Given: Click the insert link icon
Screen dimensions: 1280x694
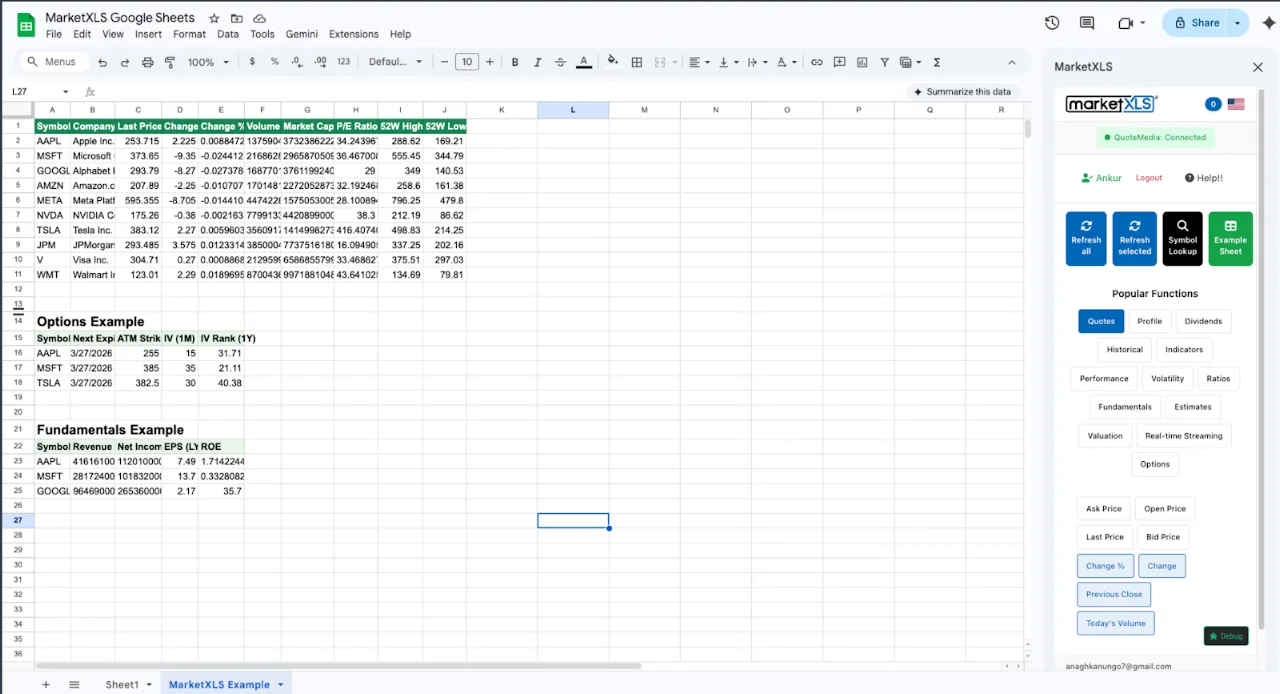Looking at the screenshot, I should pyautogui.click(x=817, y=62).
